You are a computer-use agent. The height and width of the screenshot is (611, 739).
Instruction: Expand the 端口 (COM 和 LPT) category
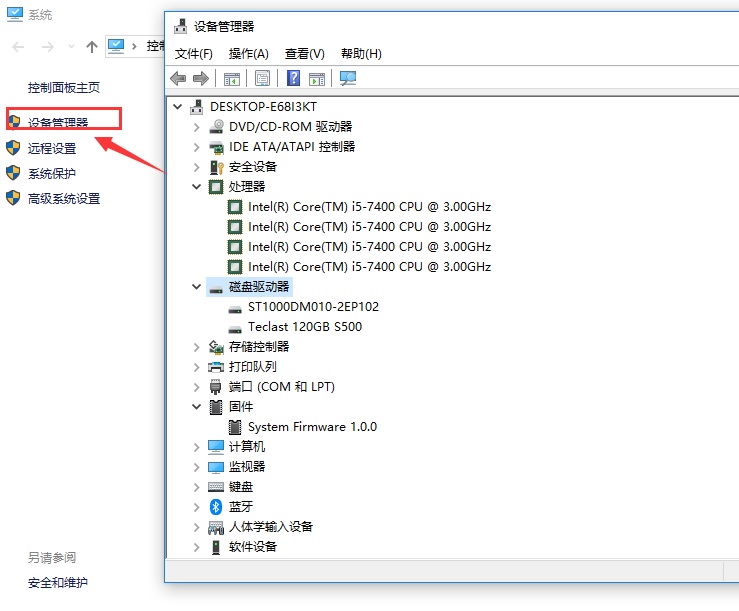(197, 387)
